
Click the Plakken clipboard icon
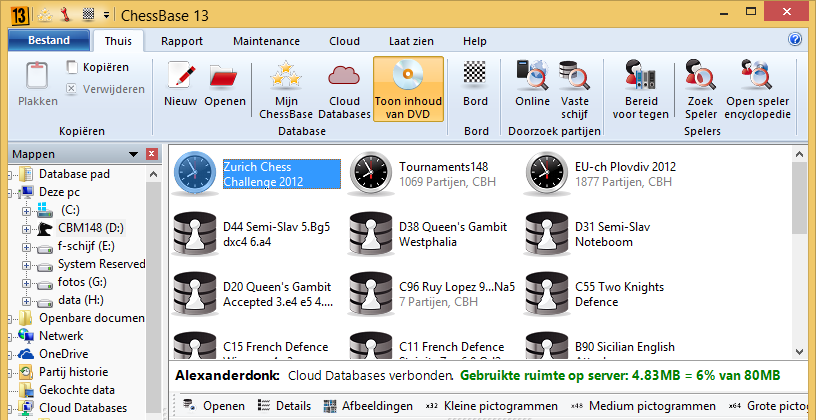point(37,77)
